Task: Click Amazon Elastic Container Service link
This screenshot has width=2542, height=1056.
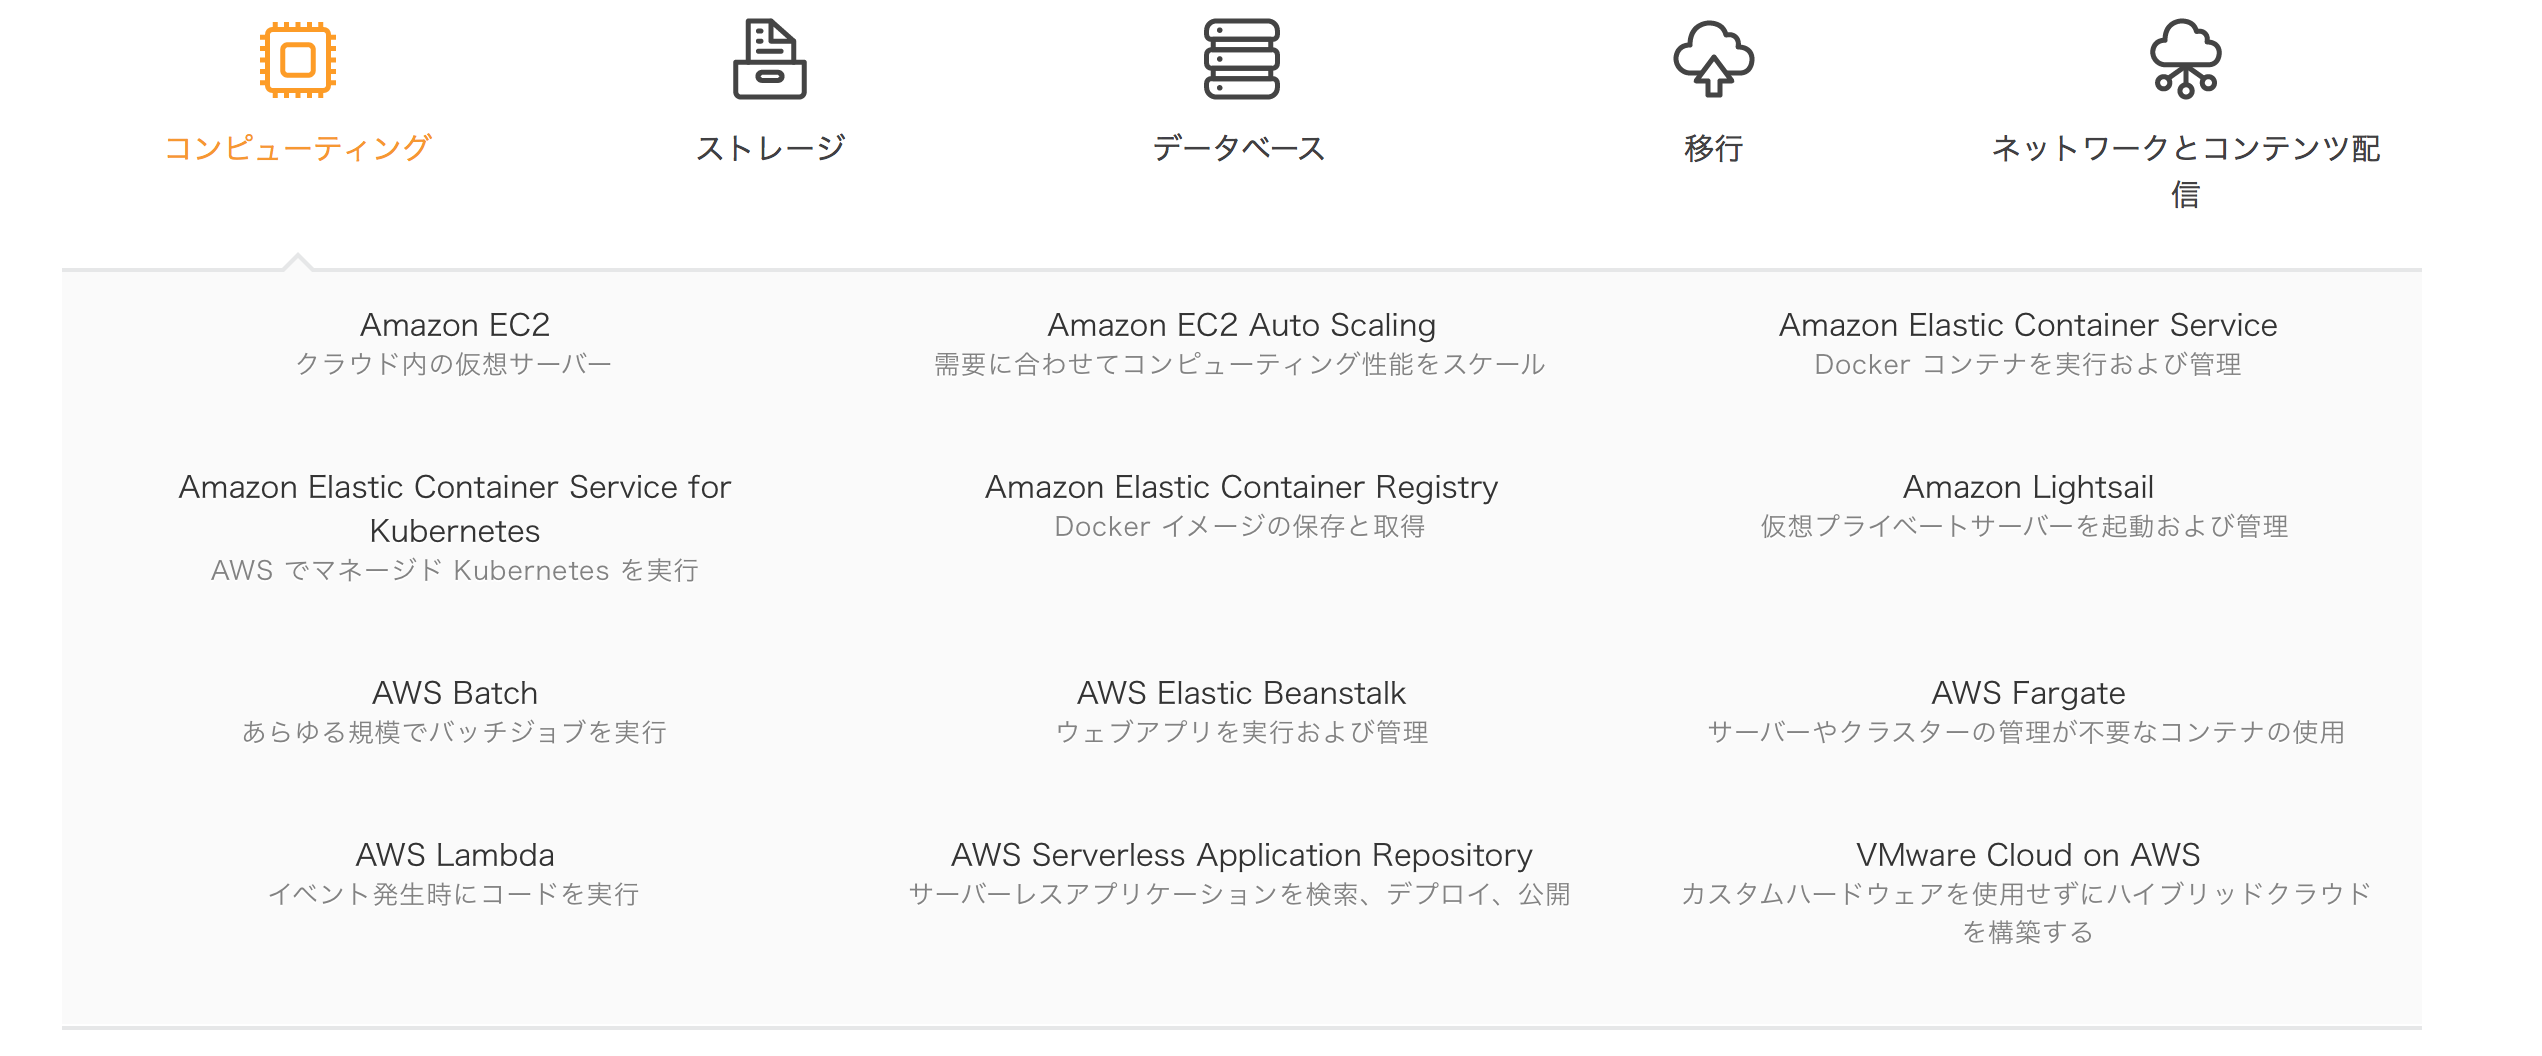Action: 2027,325
